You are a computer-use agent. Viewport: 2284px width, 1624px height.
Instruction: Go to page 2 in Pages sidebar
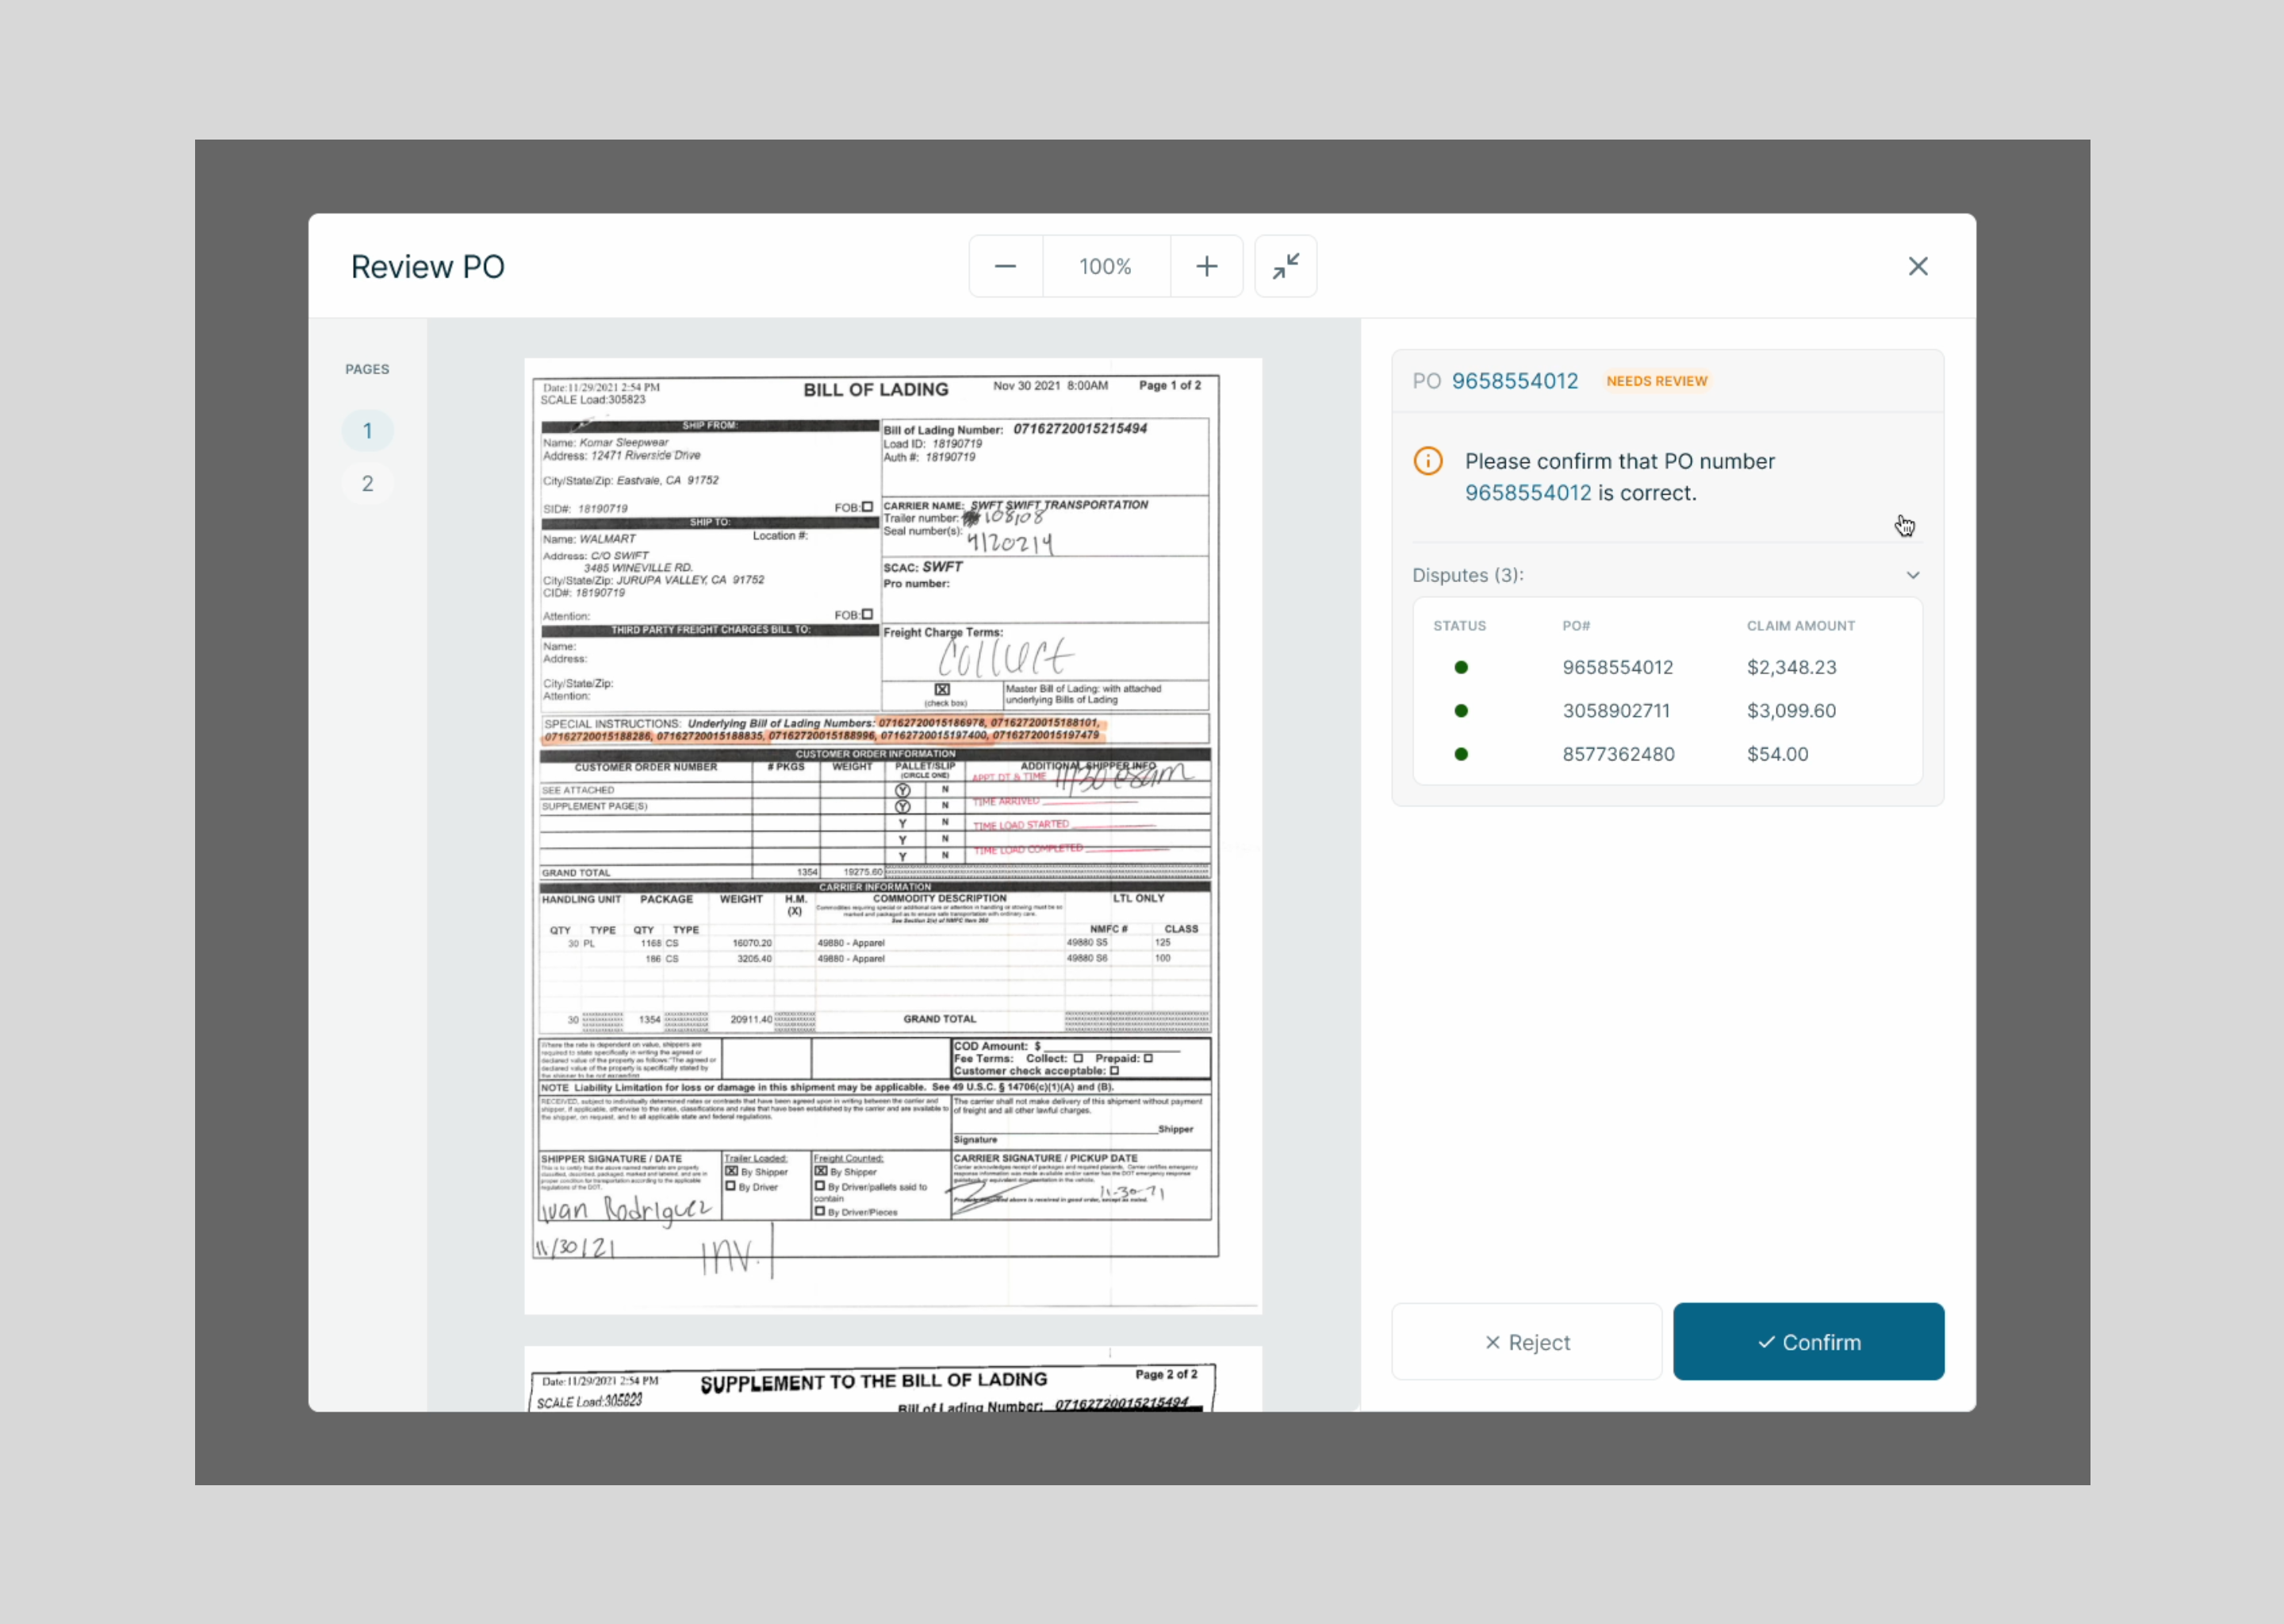coord(367,484)
